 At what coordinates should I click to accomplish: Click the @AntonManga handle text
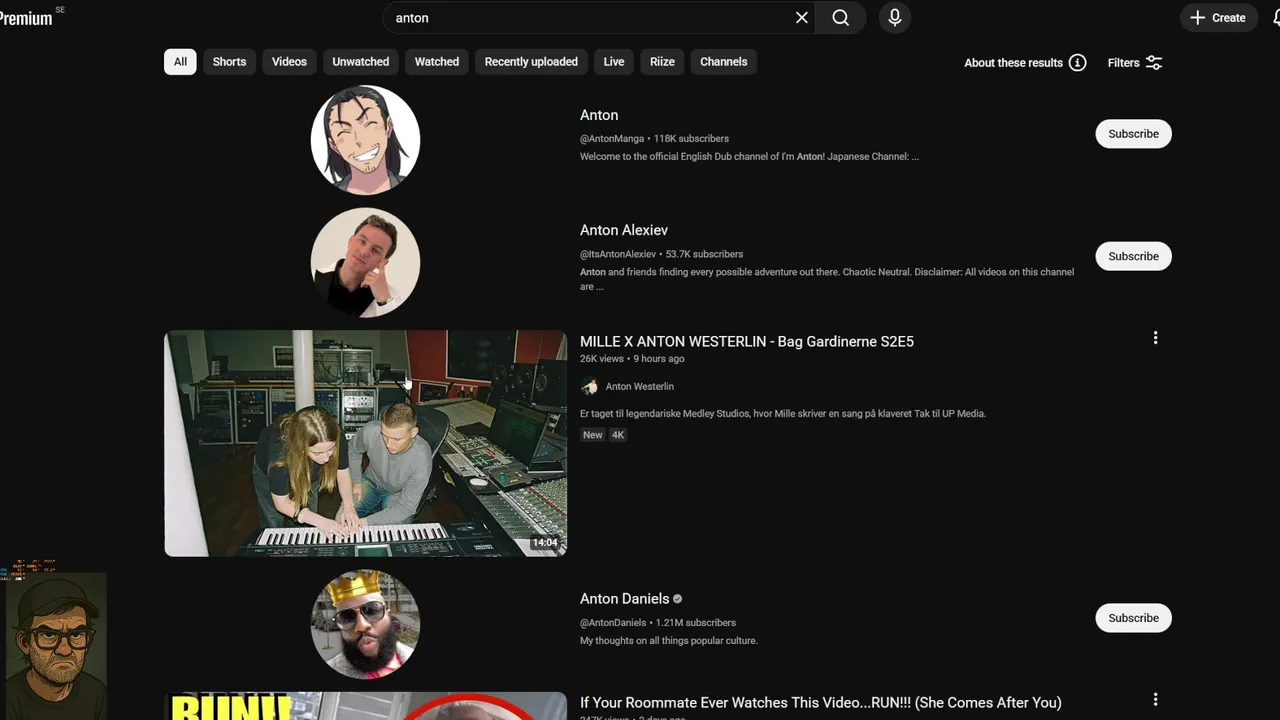[612, 139]
